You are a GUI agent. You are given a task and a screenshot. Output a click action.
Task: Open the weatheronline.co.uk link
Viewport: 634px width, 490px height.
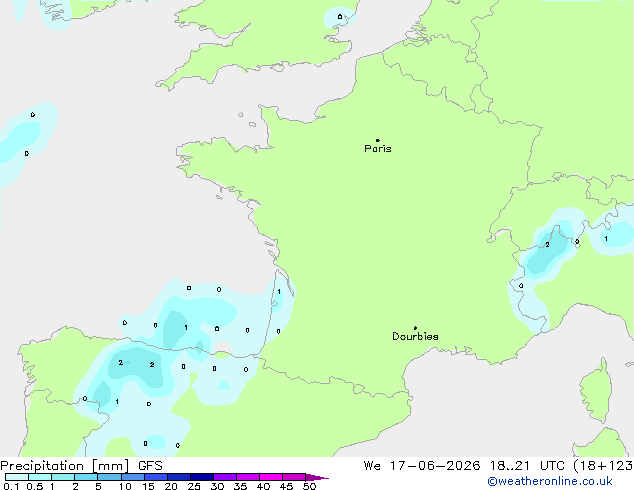point(550,481)
